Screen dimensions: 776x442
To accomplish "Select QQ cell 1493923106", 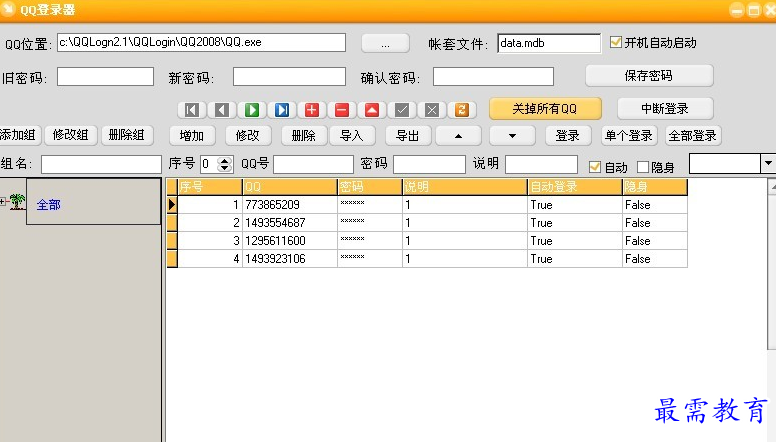I will click(290, 258).
